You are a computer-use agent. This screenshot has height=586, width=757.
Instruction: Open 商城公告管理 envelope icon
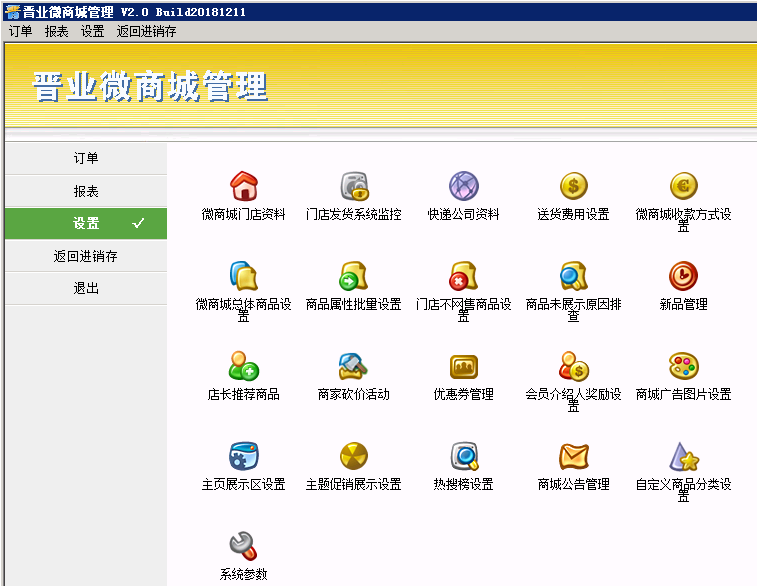574,456
